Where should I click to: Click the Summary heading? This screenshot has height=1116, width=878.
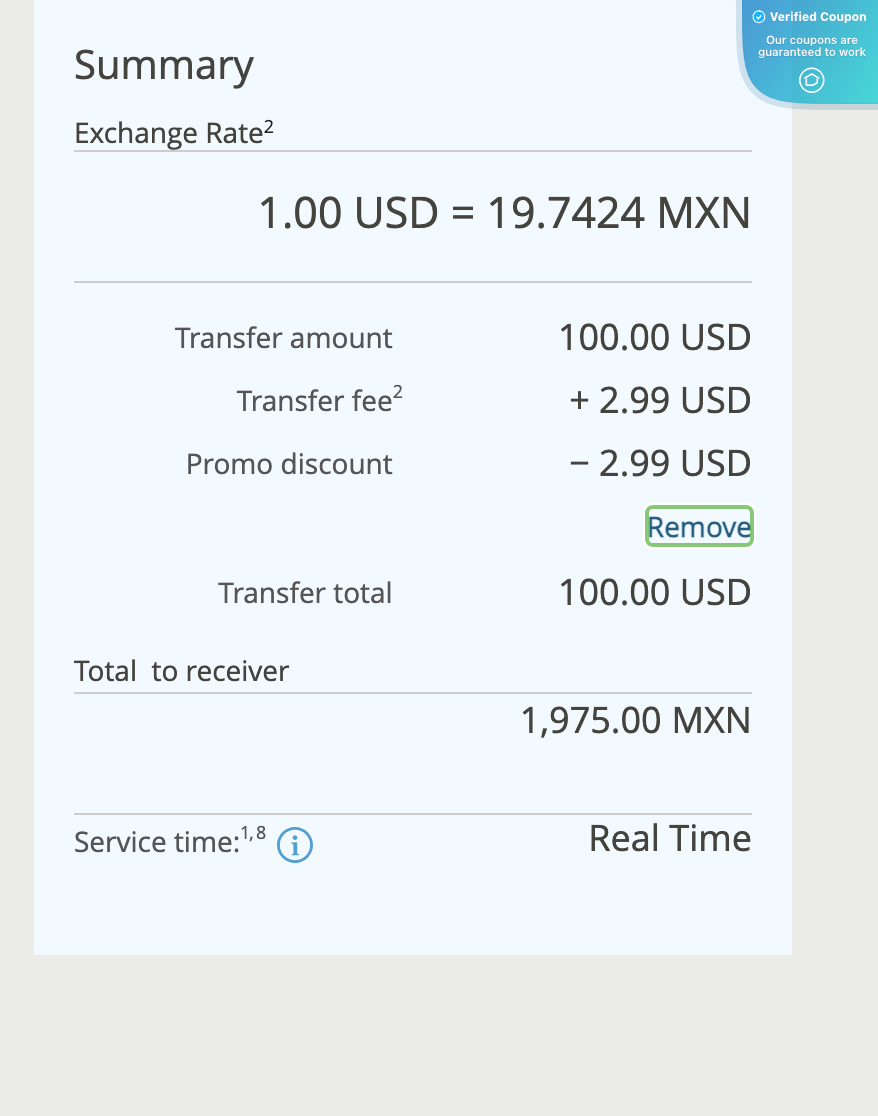[164, 66]
